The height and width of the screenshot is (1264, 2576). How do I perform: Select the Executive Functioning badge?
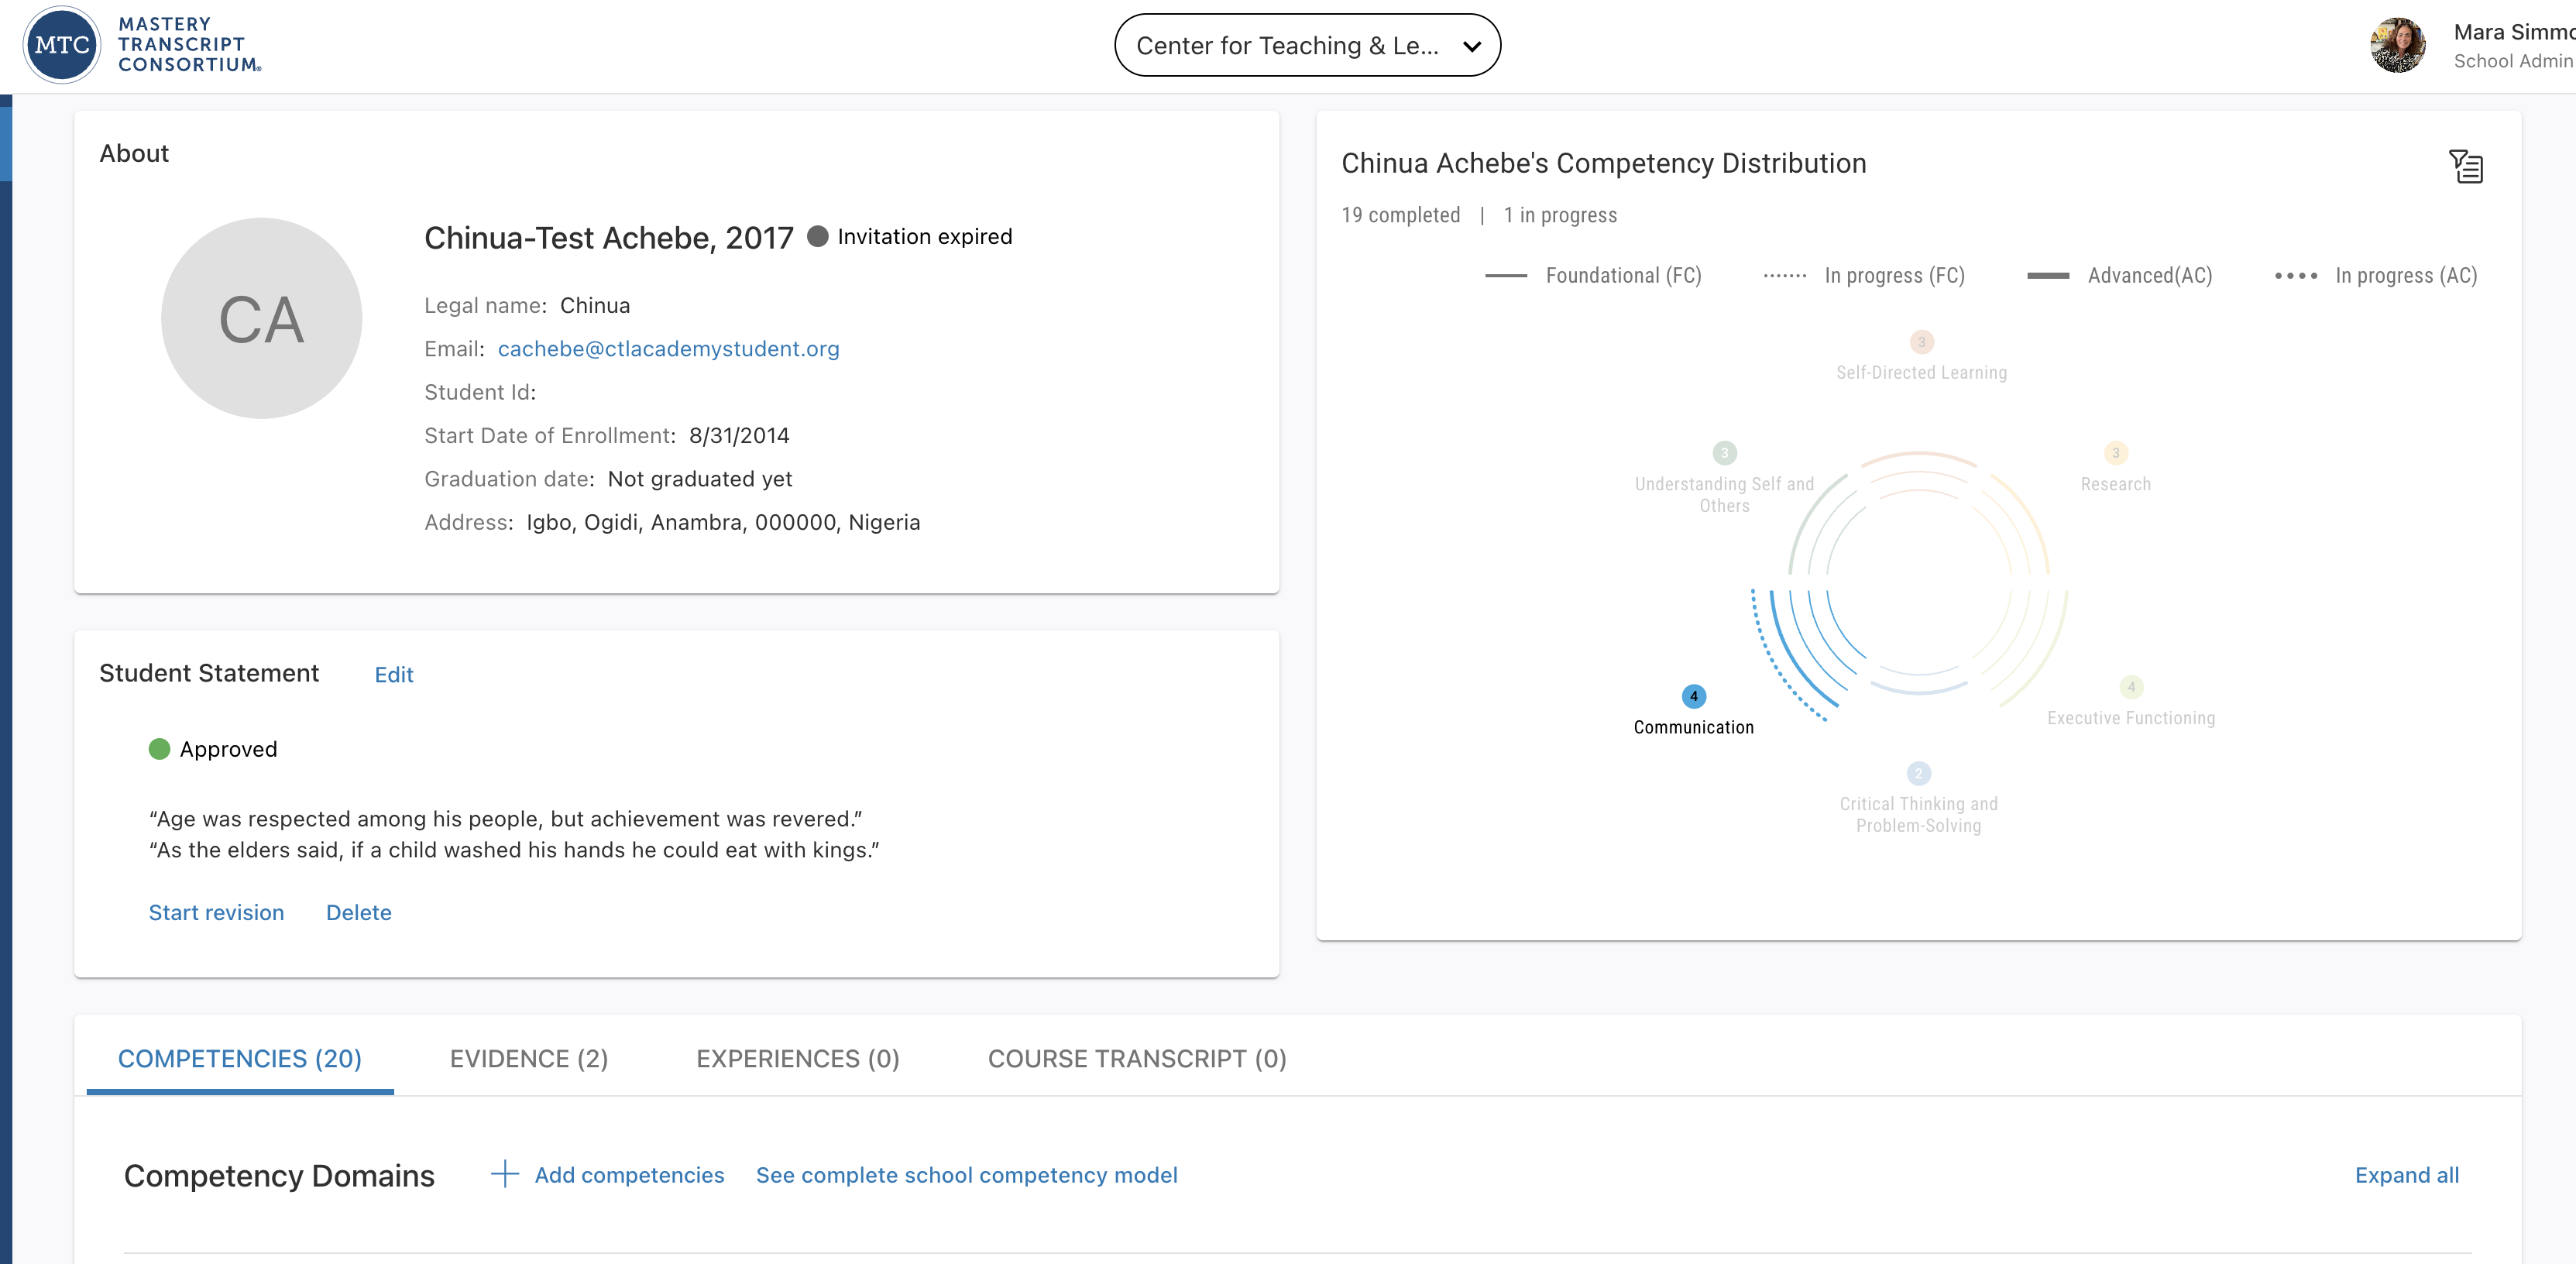click(x=2131, y=687)
